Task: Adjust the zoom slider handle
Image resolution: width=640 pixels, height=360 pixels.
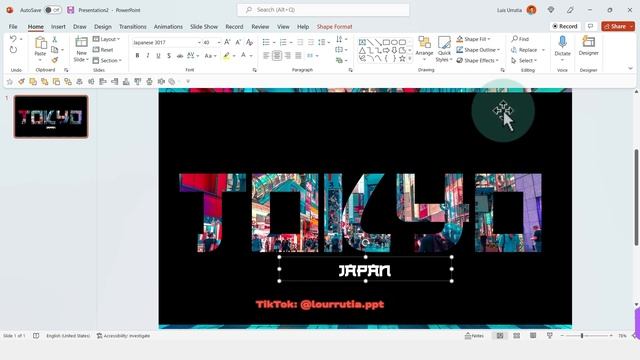Action: [x=582, y=336]
